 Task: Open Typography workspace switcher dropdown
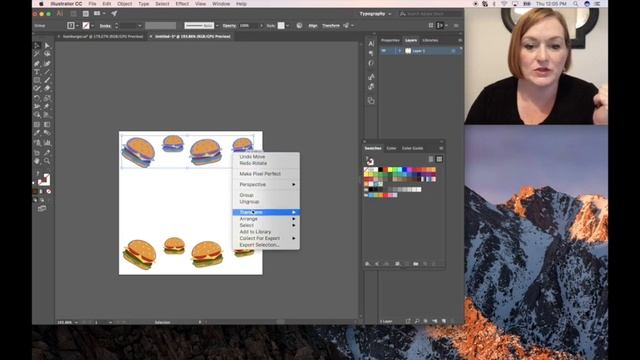(375, 14)
